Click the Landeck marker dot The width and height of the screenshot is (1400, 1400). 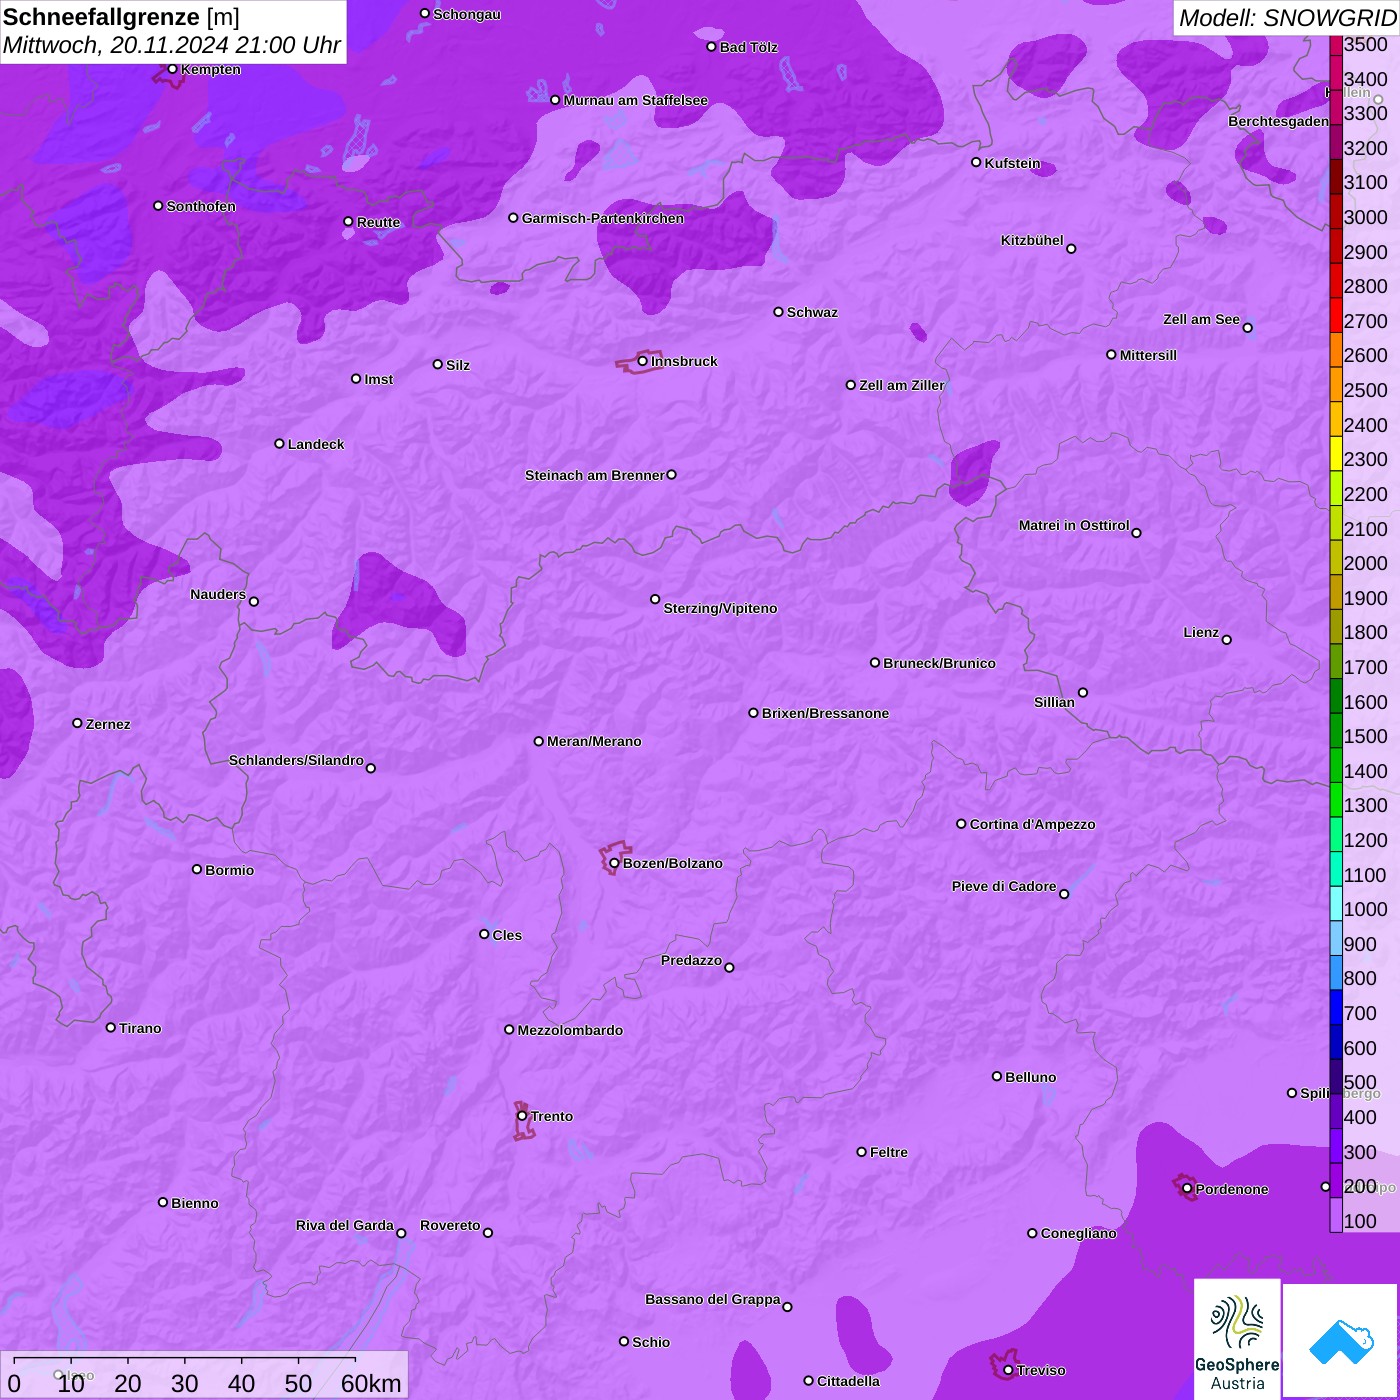pos(279,444)
